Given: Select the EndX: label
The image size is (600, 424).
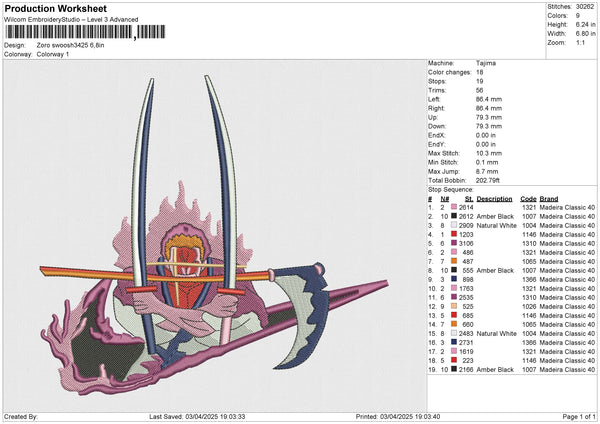Looking at the screenshot, I should pos(437,135).
